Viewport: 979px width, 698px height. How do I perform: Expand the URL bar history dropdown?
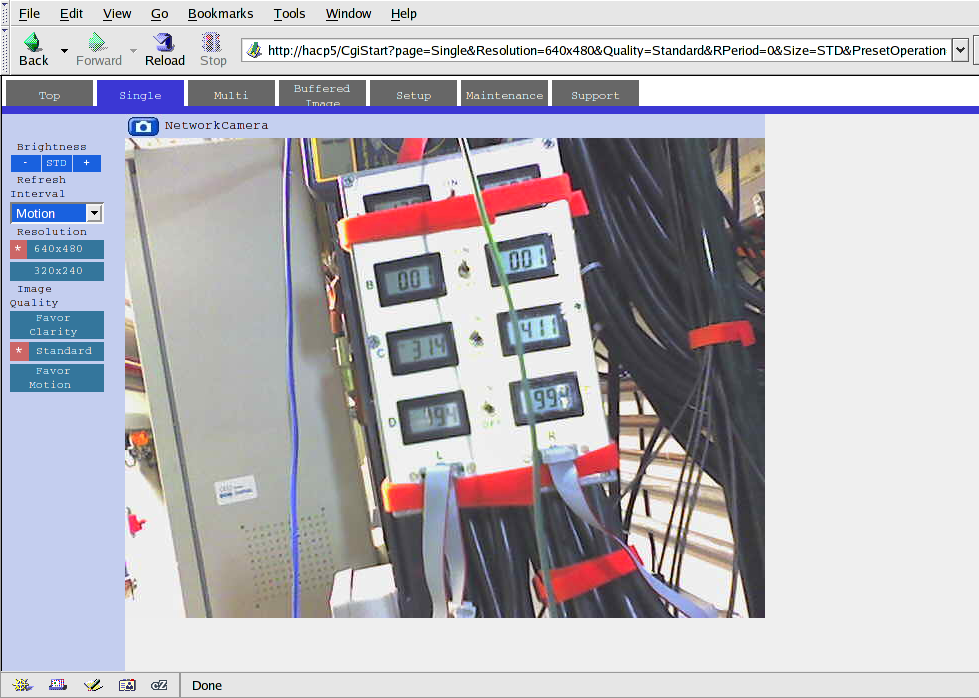coord(960,51)
